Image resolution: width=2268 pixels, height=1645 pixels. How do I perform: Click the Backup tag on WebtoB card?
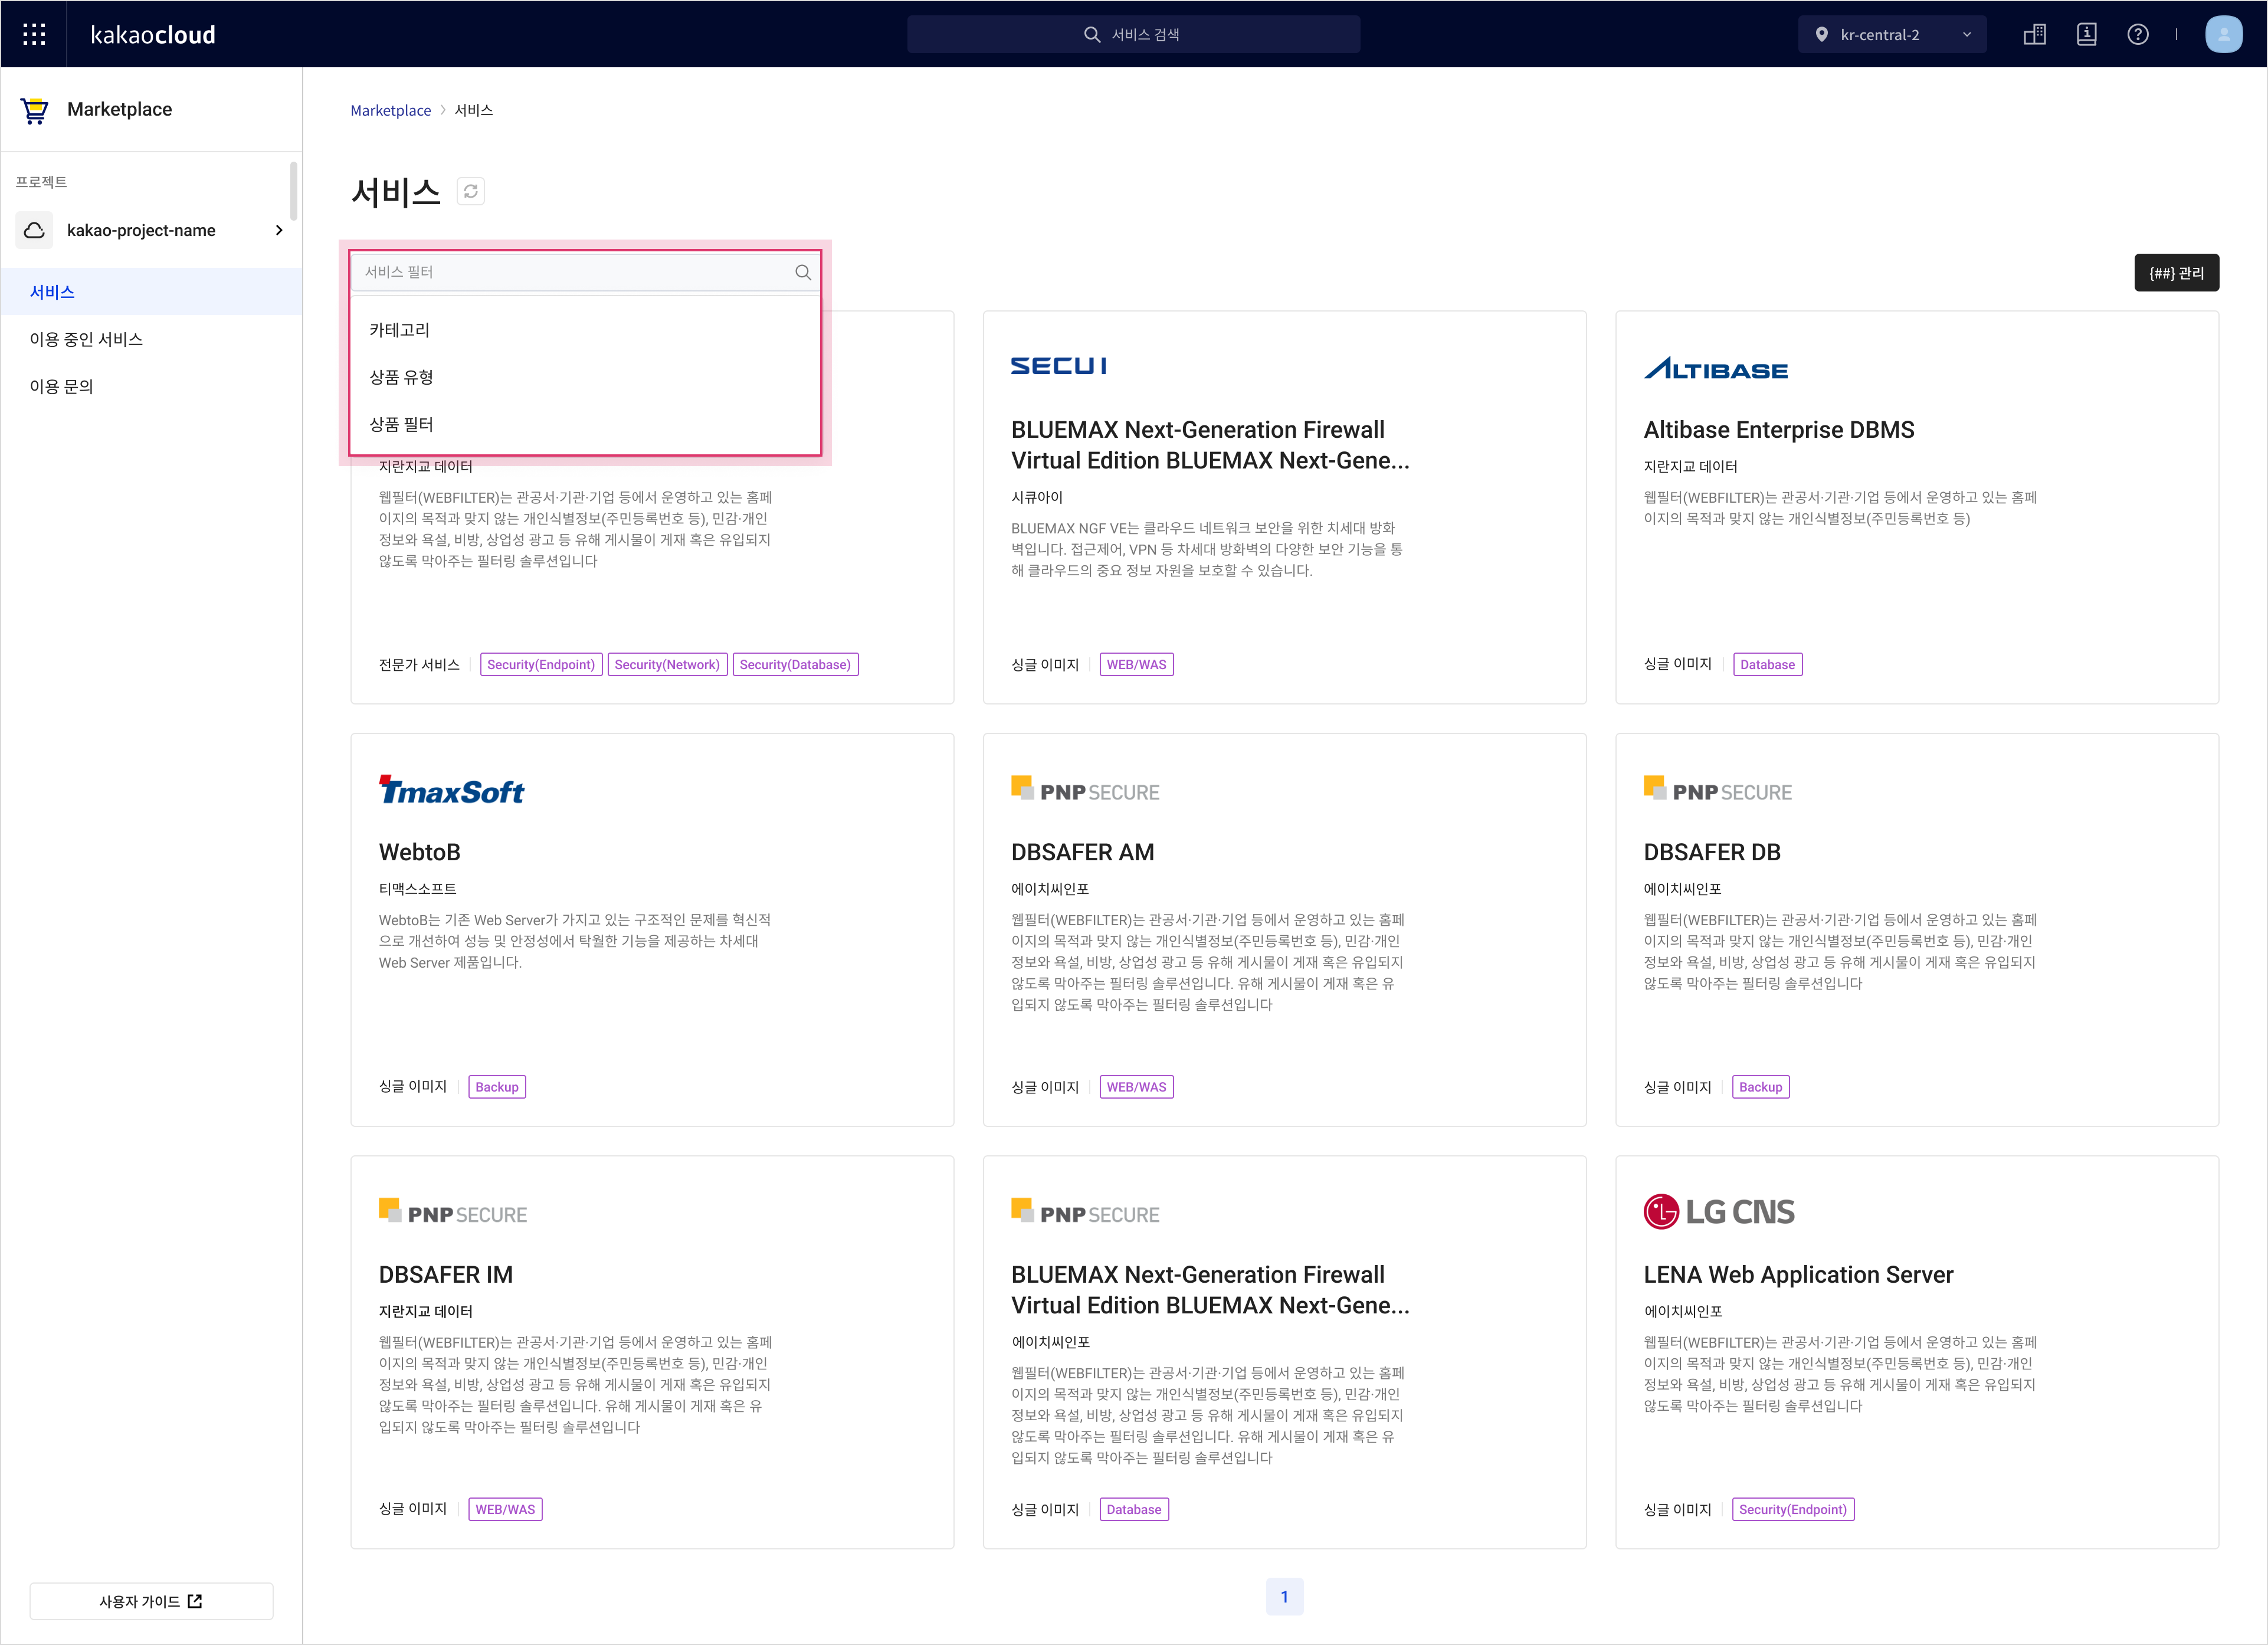(x=497, y=1087)
